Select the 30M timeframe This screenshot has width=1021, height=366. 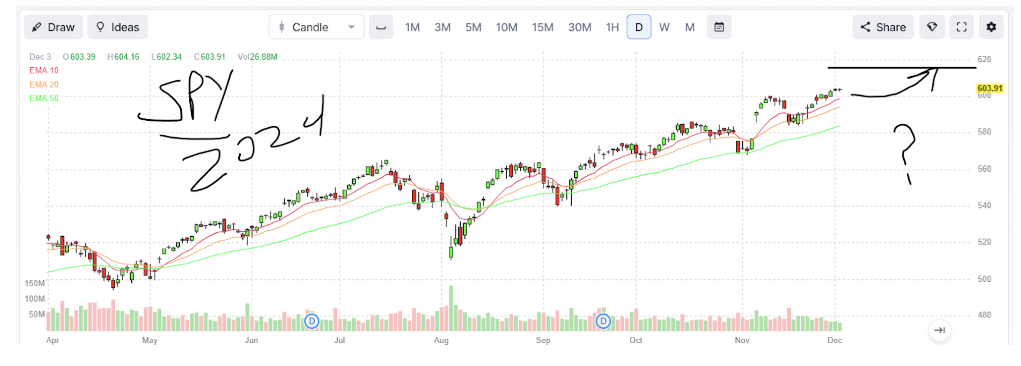[580, 27]
